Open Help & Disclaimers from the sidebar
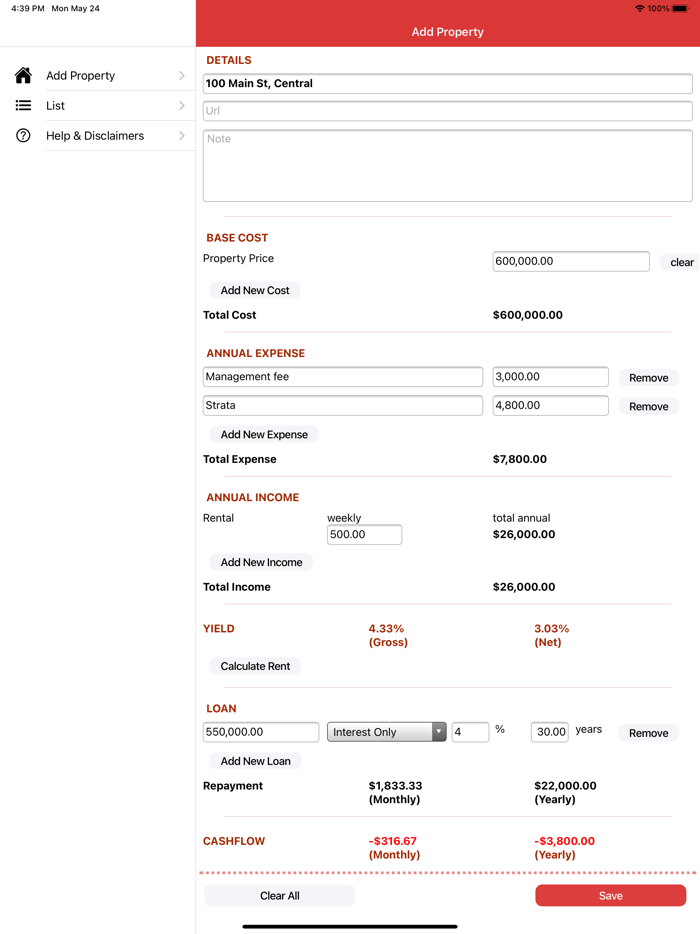Screen dimensions: 700x934 point(95,135)
